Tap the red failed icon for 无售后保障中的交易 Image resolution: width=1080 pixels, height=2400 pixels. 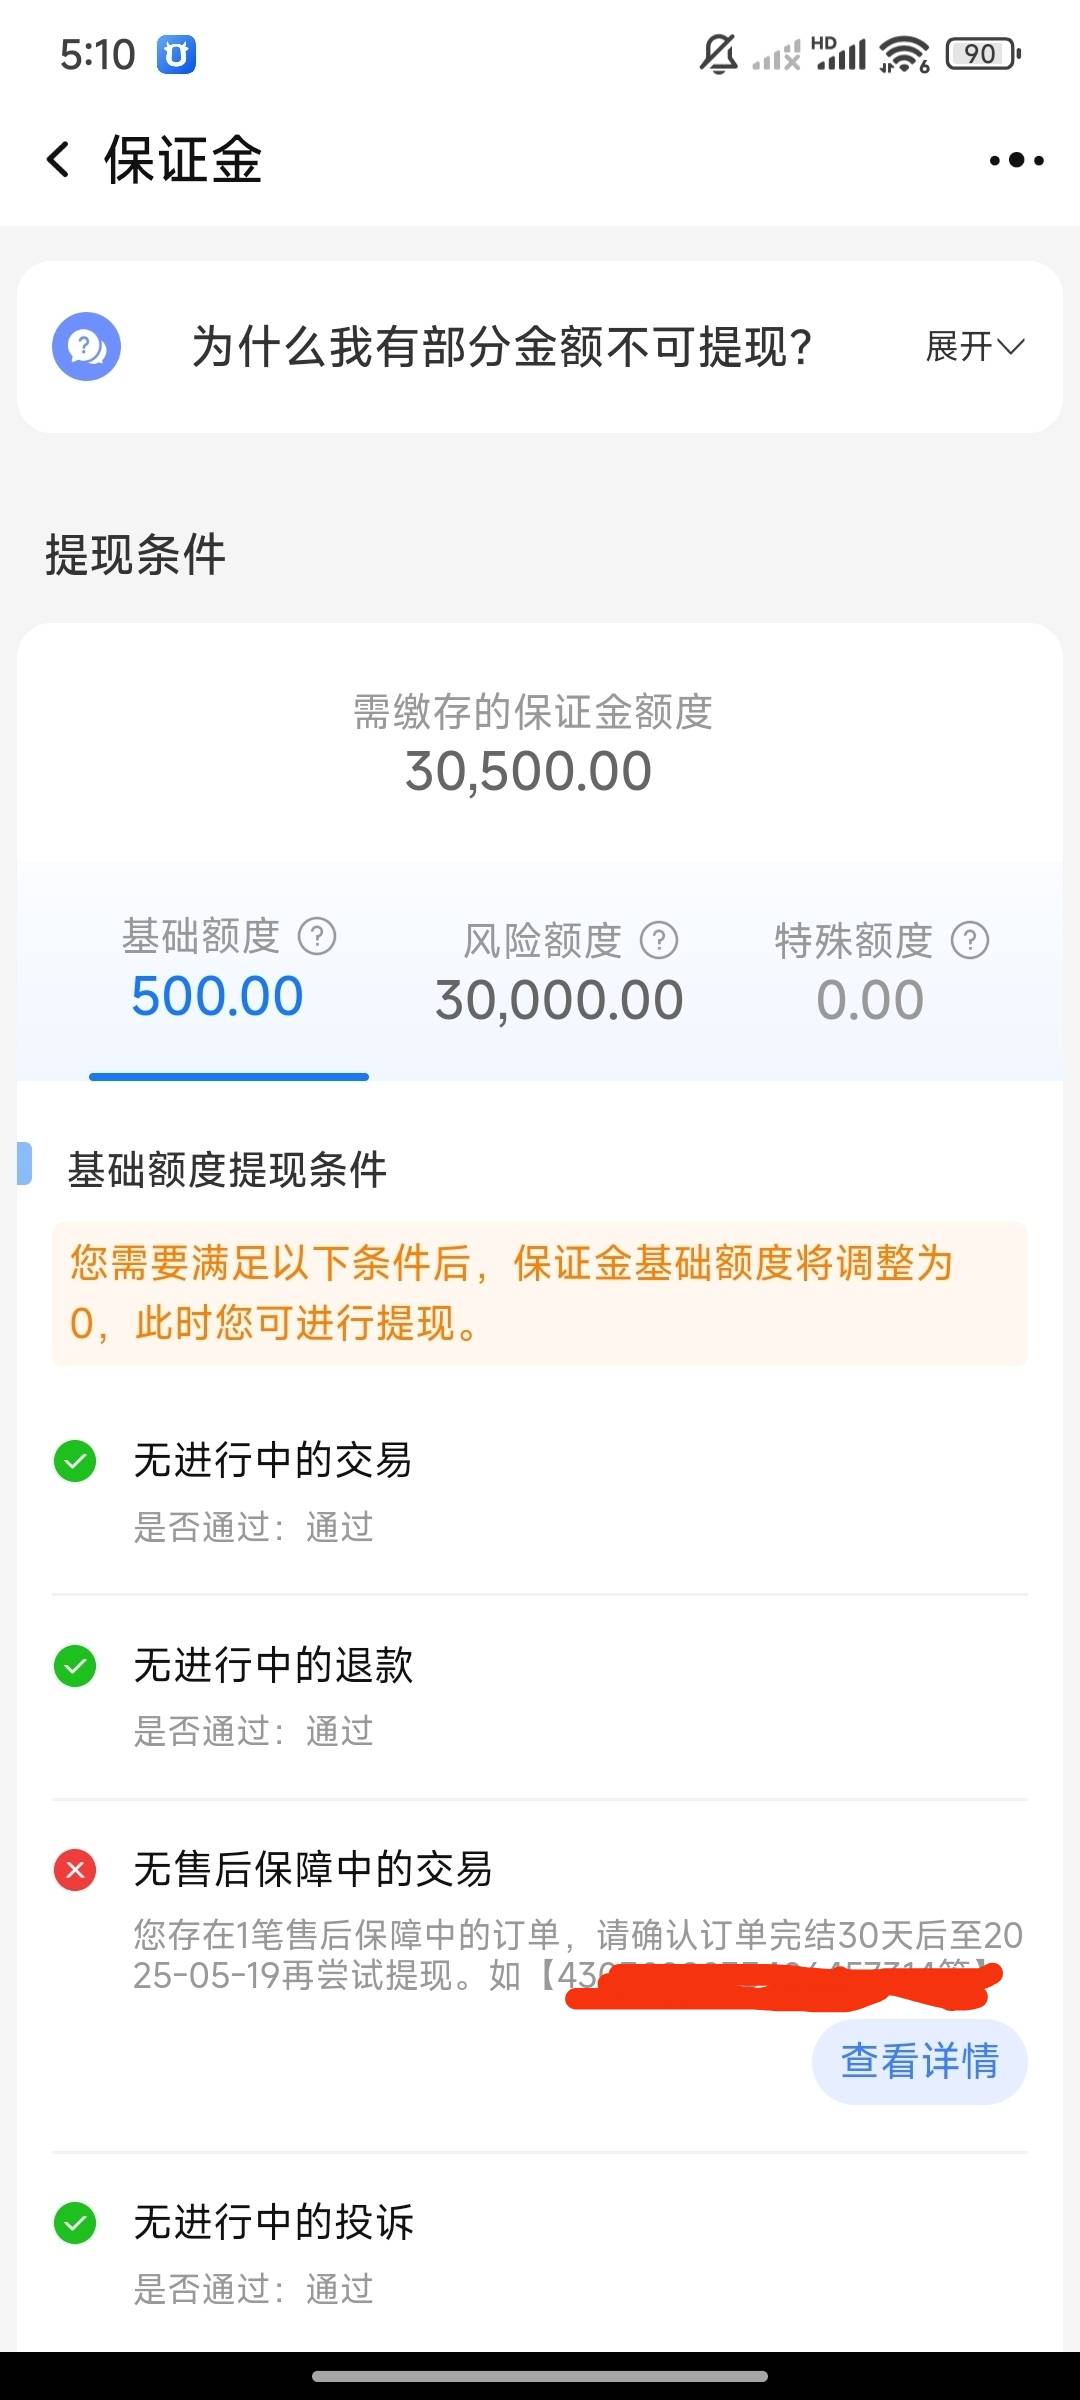pyautogui.click(x=75, y=1869)
